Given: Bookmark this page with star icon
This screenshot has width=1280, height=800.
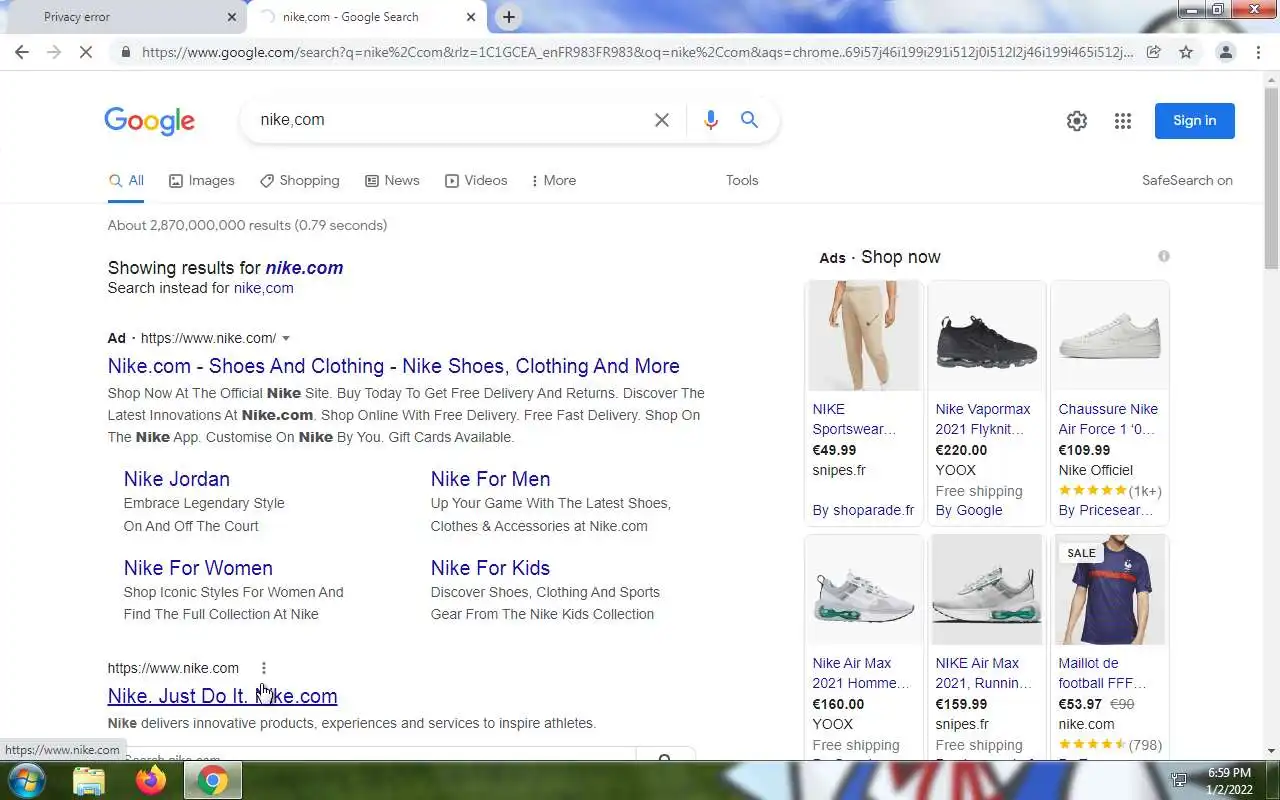Looking at the screenshot, I should click(x=1186, y=52).
